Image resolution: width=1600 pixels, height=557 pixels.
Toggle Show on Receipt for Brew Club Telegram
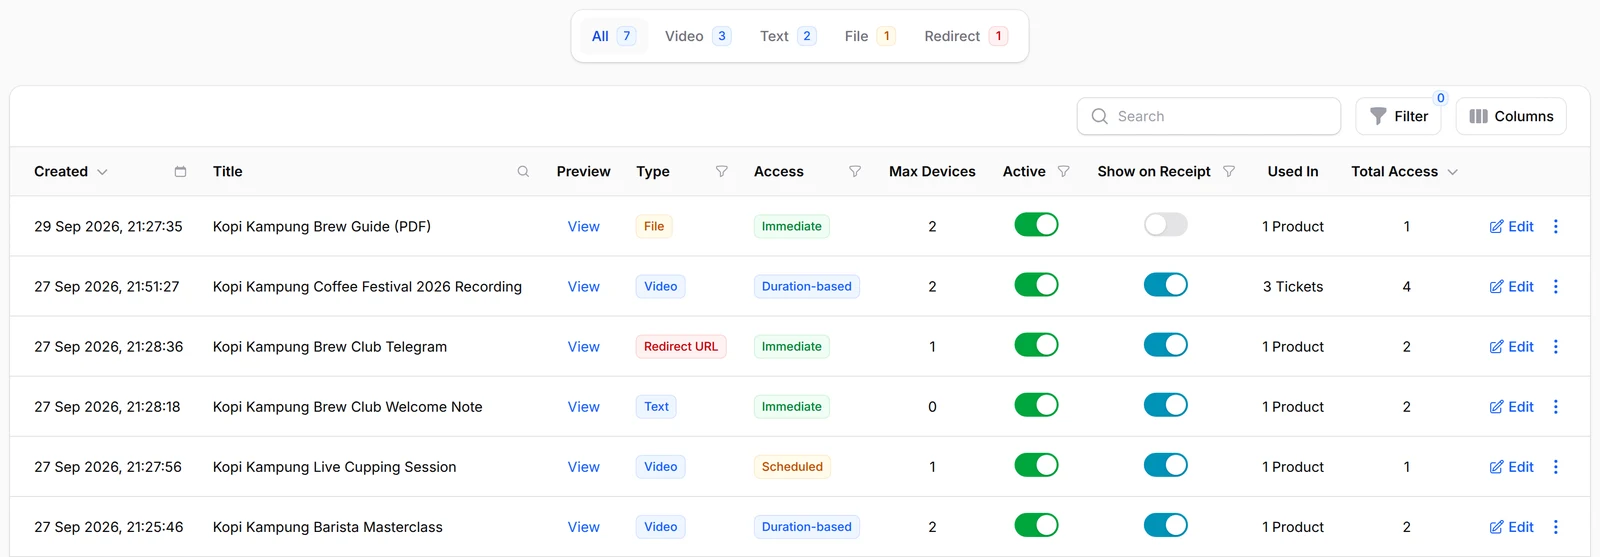(x=1166, y=345)
